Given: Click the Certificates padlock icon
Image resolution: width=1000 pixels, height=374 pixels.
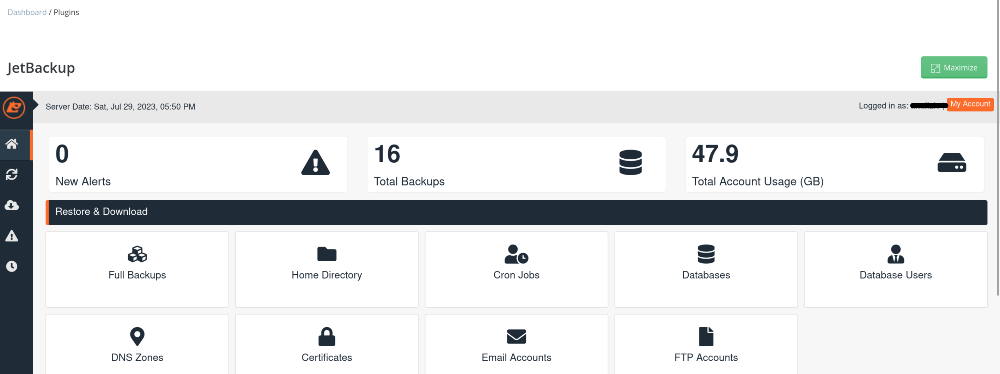Looking at the screenshot, I should click(x=327, y=336).
